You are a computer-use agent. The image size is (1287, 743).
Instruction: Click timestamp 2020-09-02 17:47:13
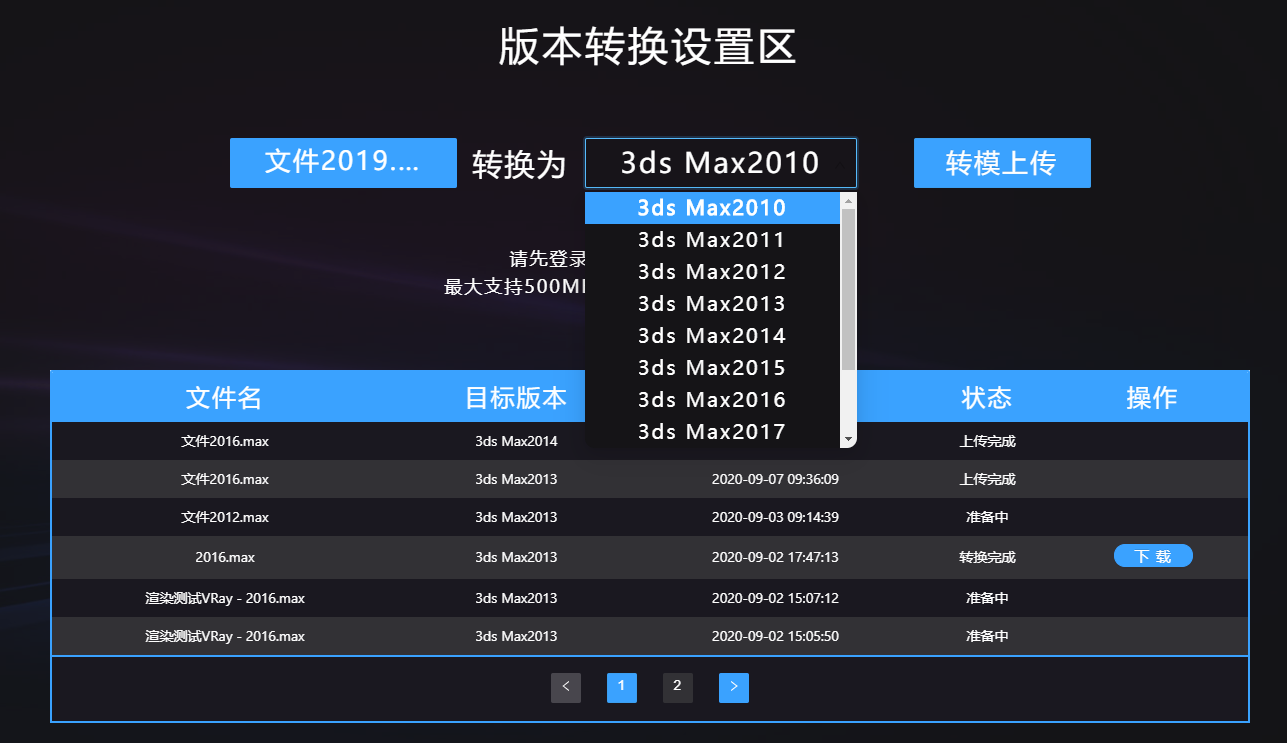[x=775, y=557]
